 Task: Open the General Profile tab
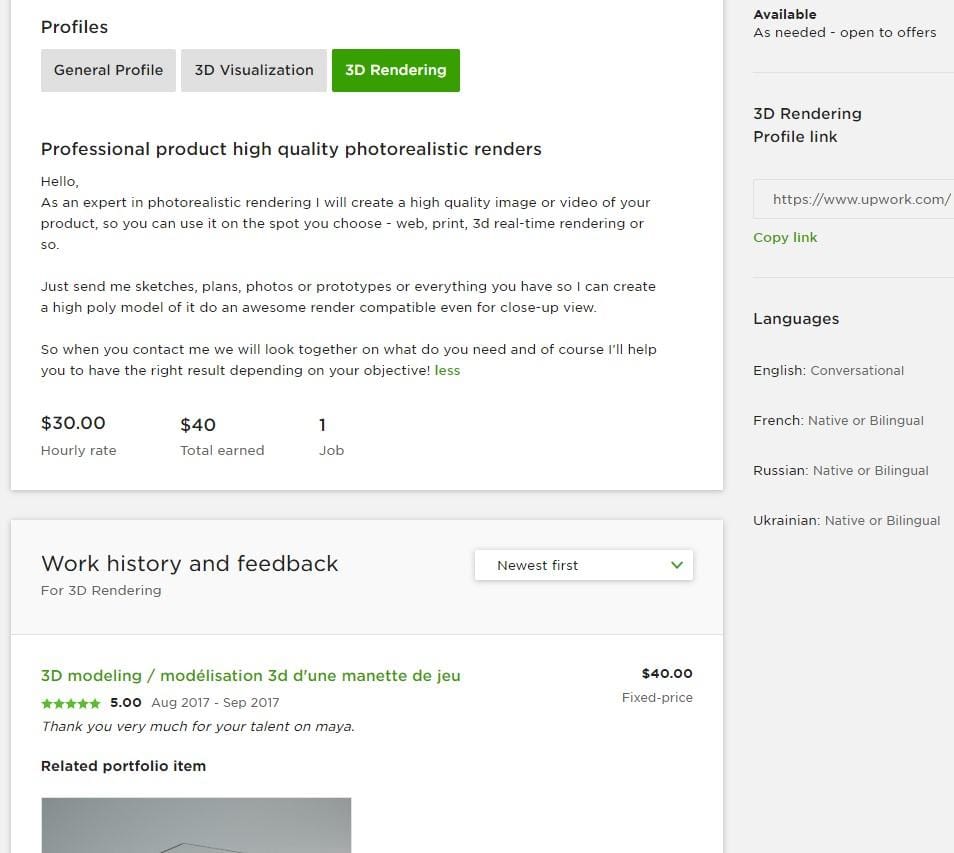tap(108, 70)
